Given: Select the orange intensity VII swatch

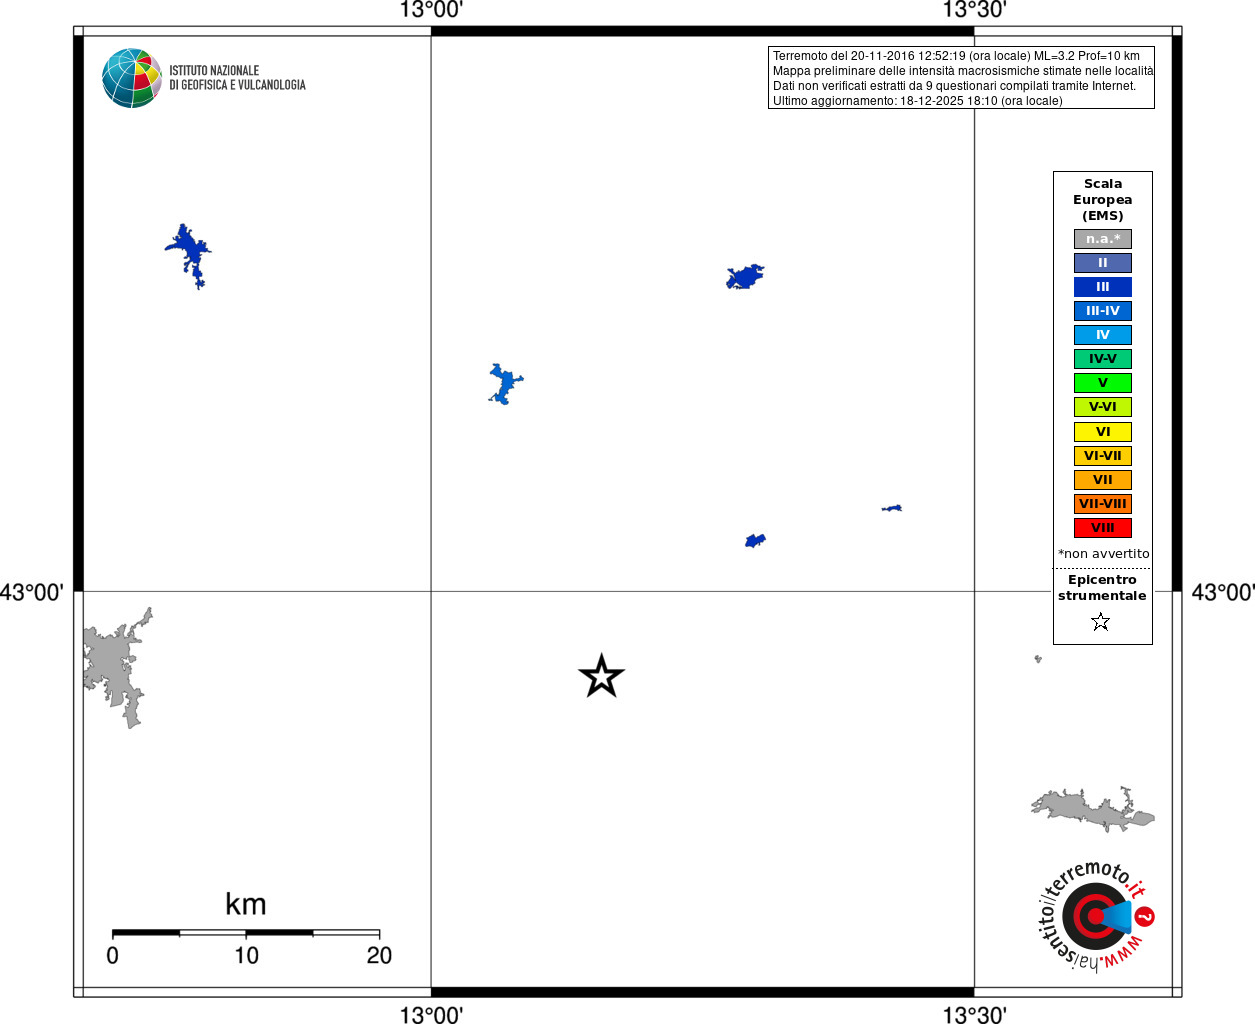Looking at the screenshot, I should click(1103, 480).
